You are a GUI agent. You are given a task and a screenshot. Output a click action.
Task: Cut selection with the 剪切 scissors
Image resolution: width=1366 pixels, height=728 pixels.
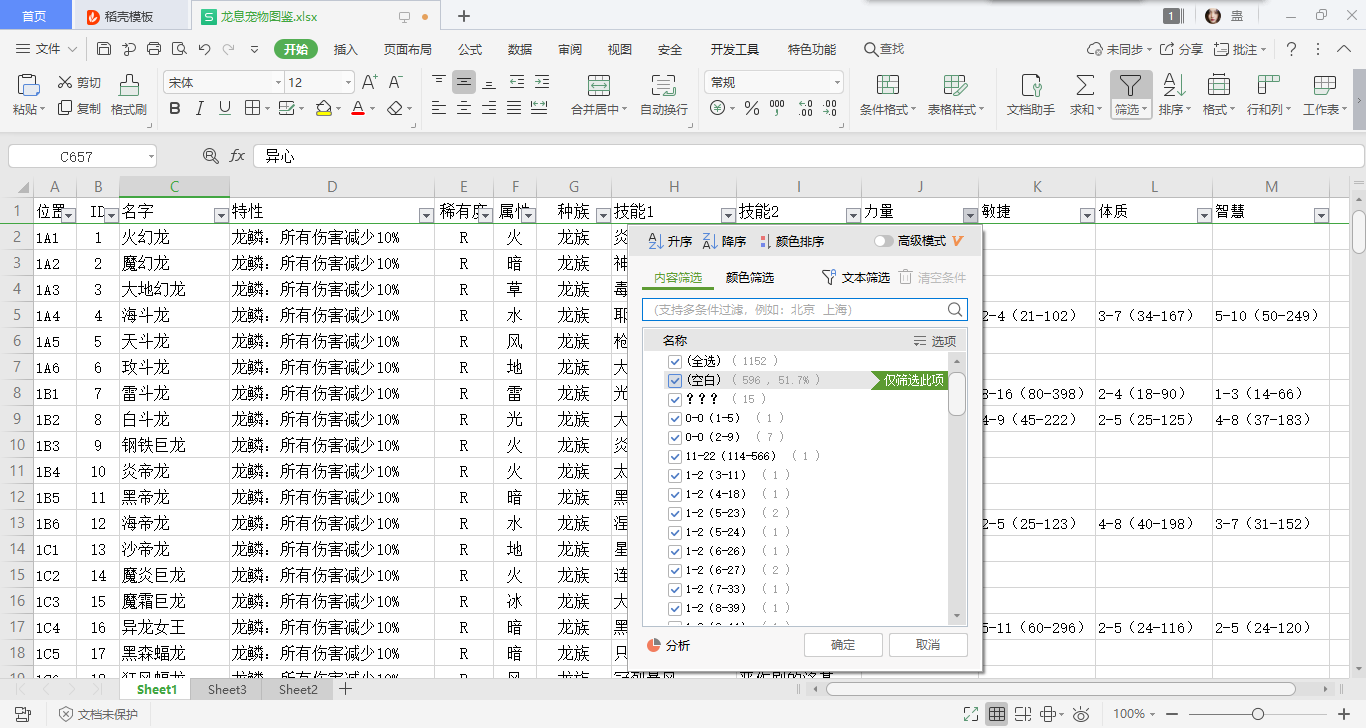79,82
